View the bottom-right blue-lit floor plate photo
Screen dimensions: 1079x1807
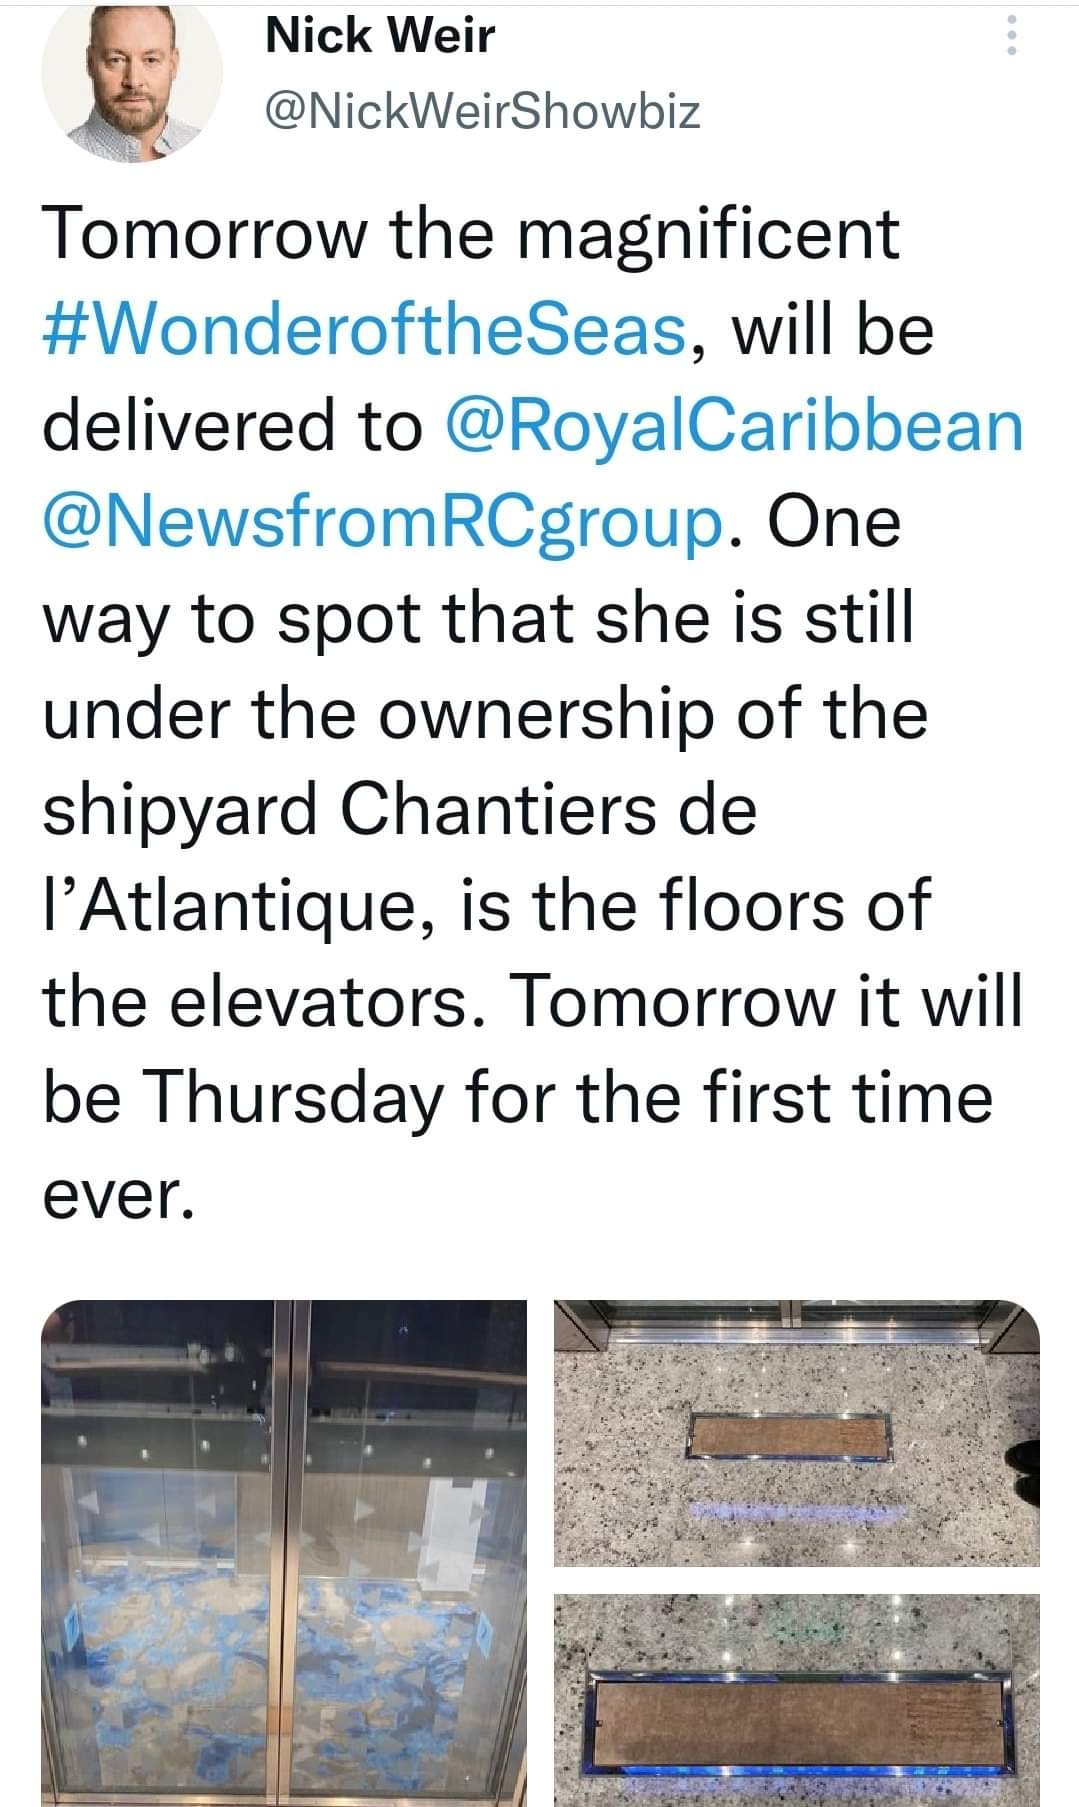coord(796,1700)
